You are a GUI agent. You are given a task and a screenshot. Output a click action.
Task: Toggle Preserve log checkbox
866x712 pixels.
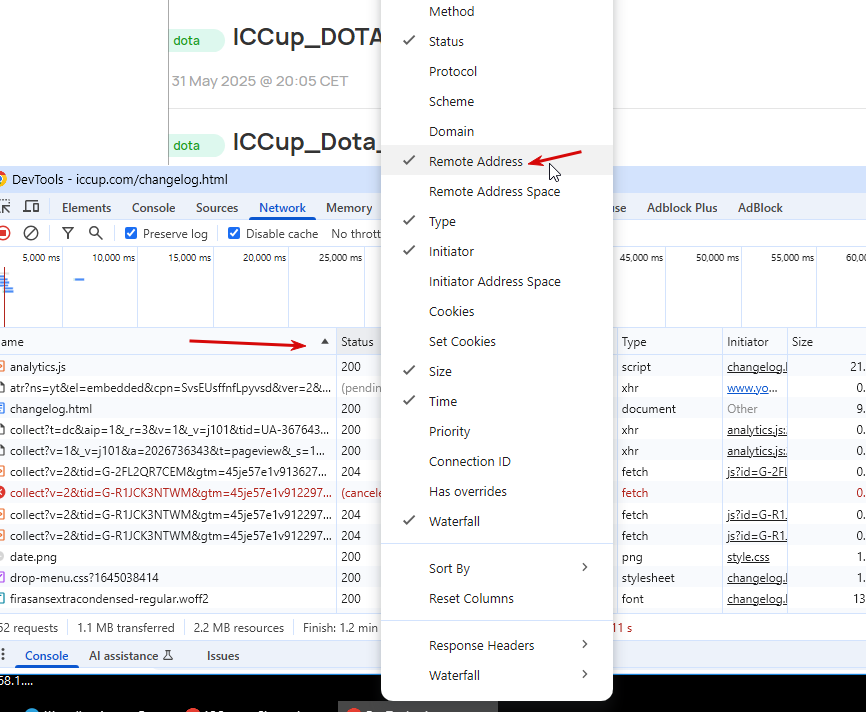[131, 233]
